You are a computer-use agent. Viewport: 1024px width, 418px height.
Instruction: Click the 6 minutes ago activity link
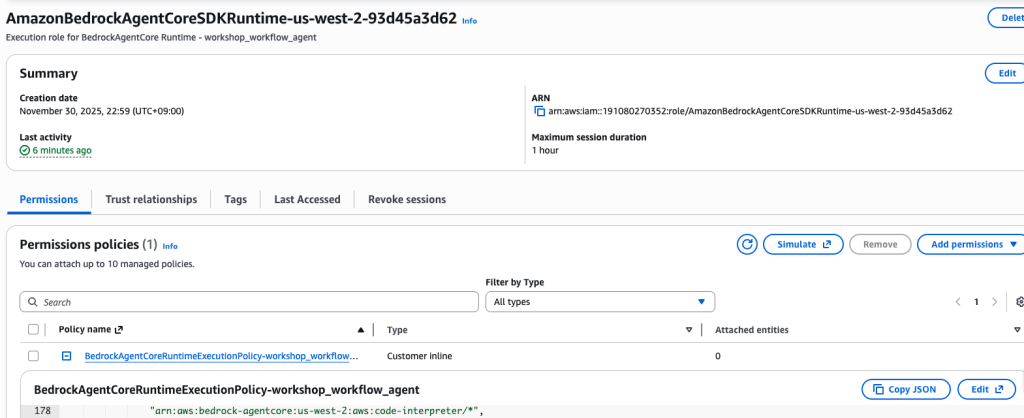tap(62, 150)
